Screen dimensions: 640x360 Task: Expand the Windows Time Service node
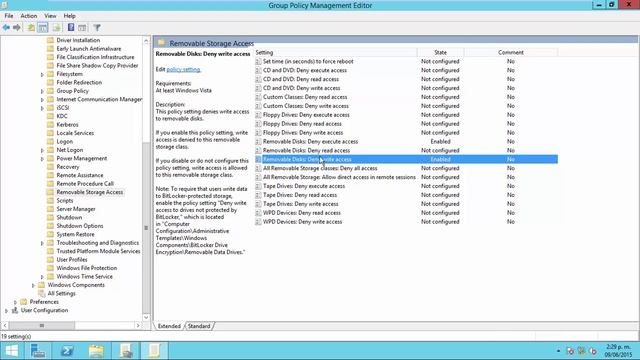pyautogui.click(x=42, y=277)
